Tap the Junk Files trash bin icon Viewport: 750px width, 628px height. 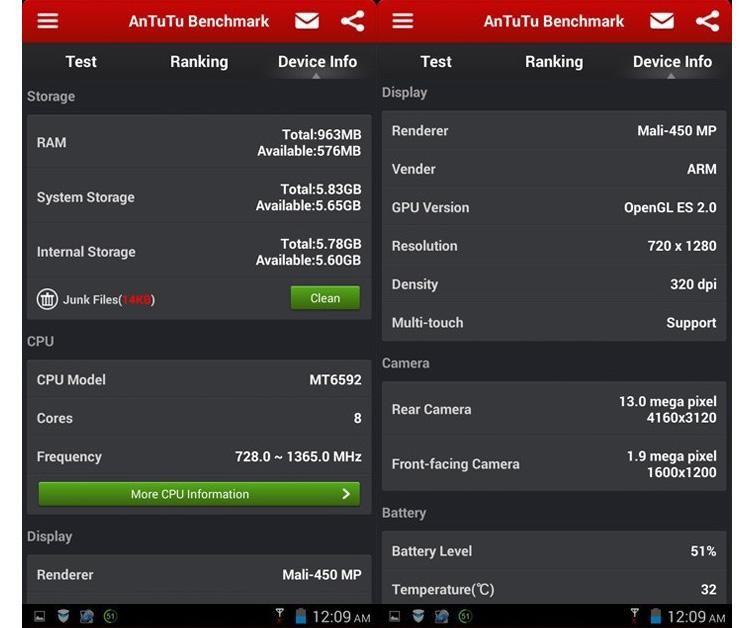tap(47, 299)
